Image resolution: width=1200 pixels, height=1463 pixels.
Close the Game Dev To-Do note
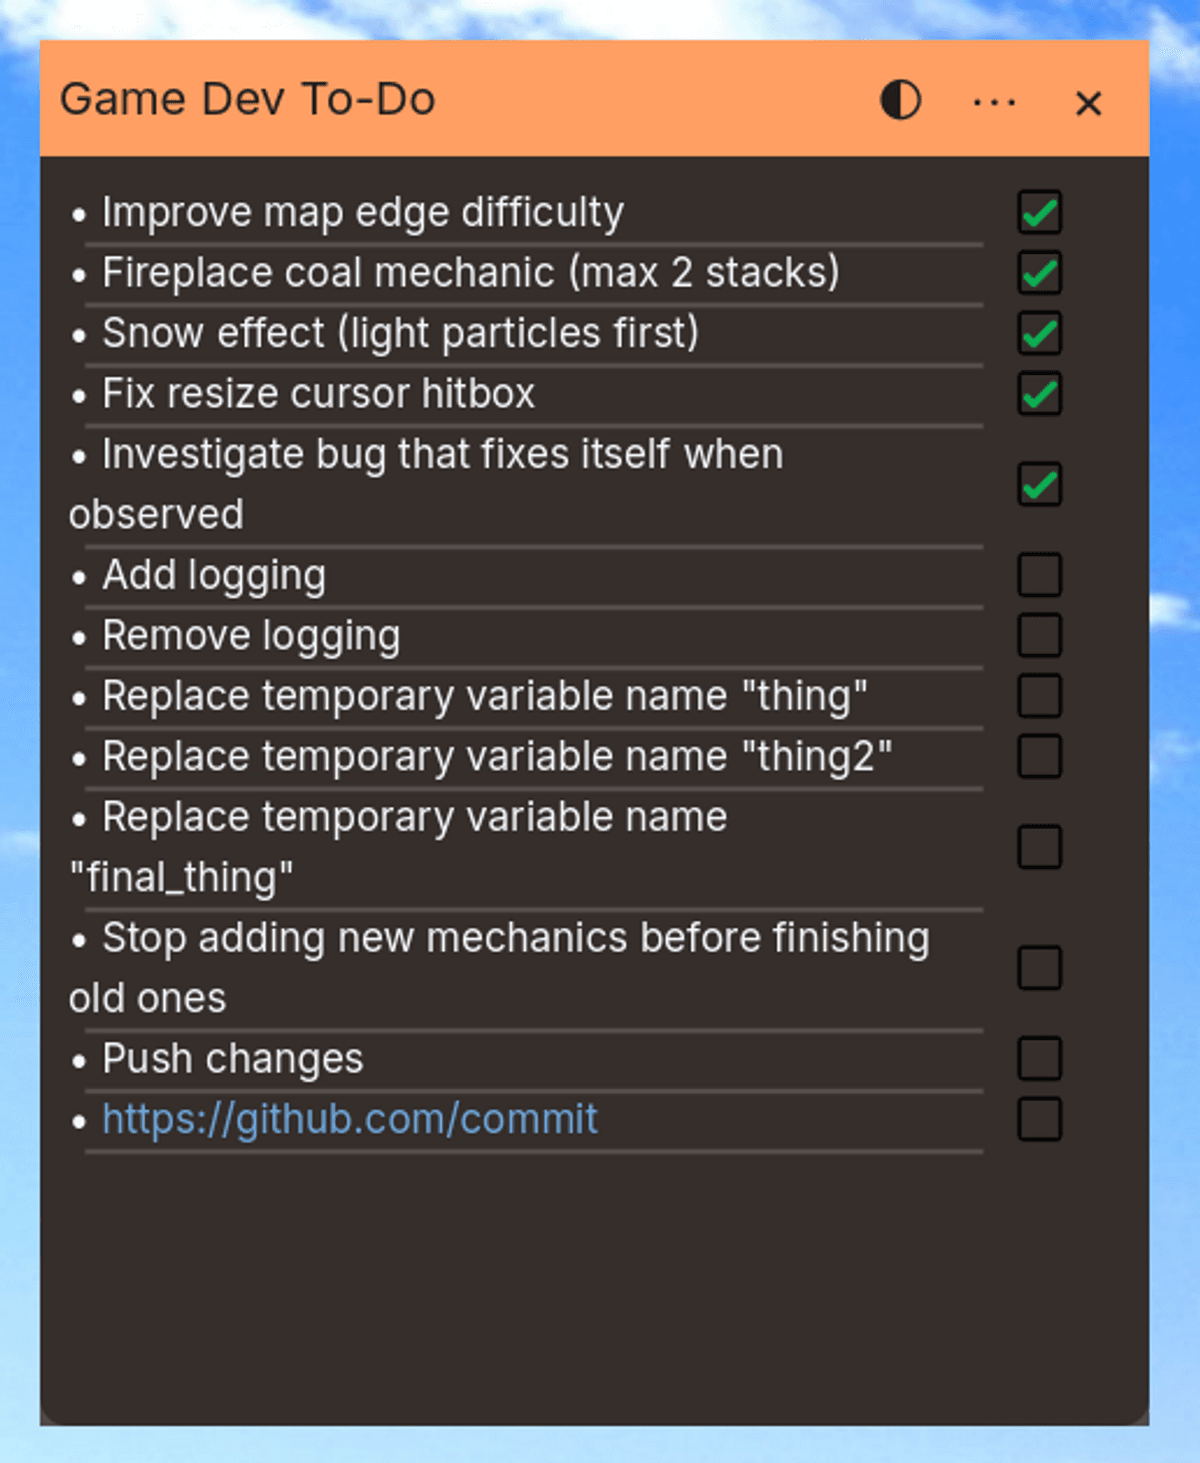click(x=1088, y=103)
